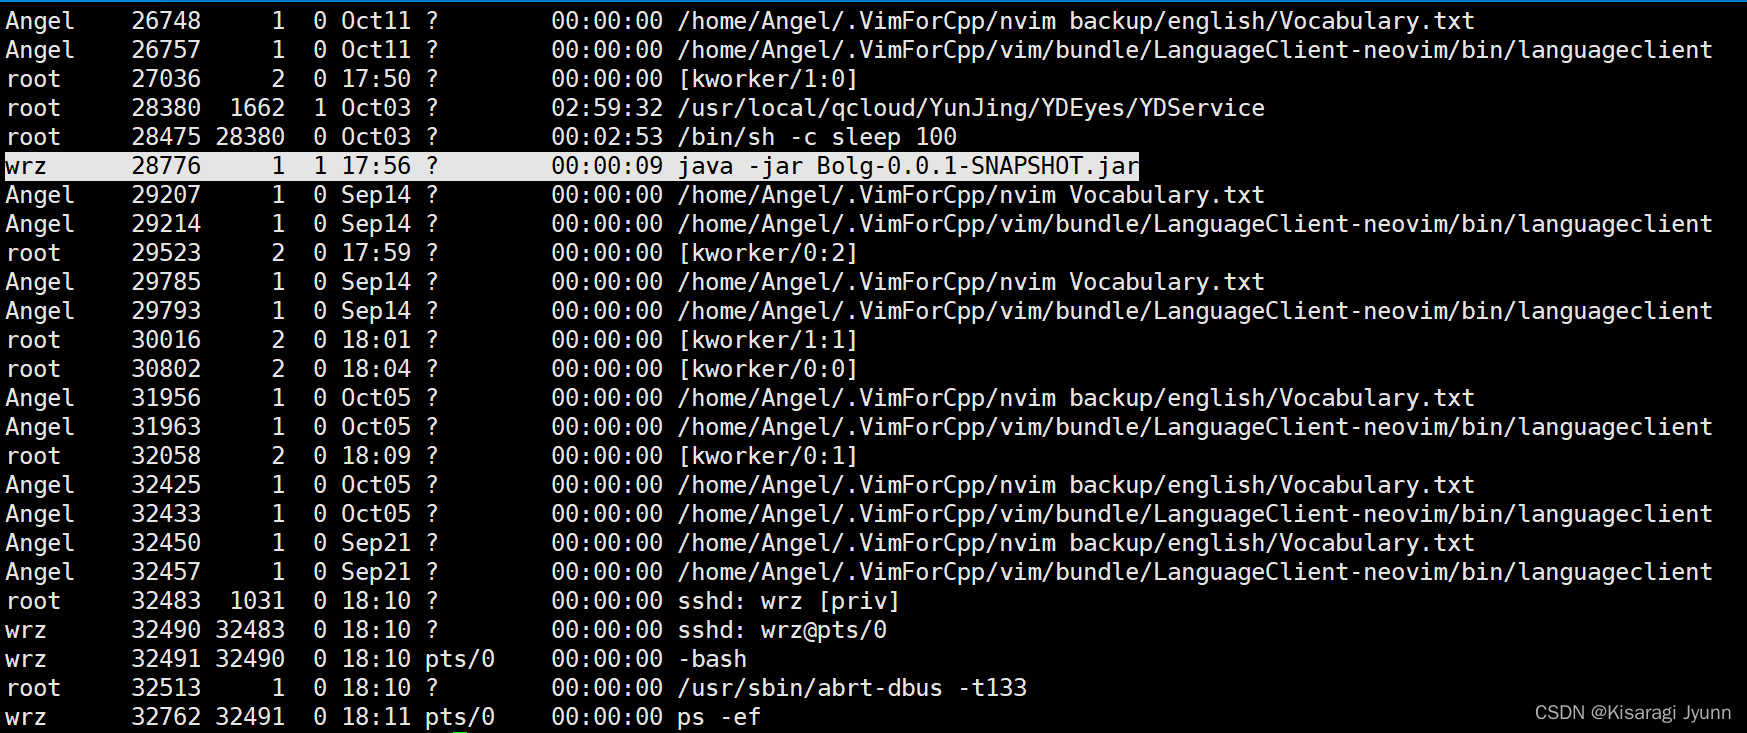The height and width of the screenshot is (733, 1747).
Task: Select the /bin/sh -c sleep 100 command
Action: (x=817, y=137)
